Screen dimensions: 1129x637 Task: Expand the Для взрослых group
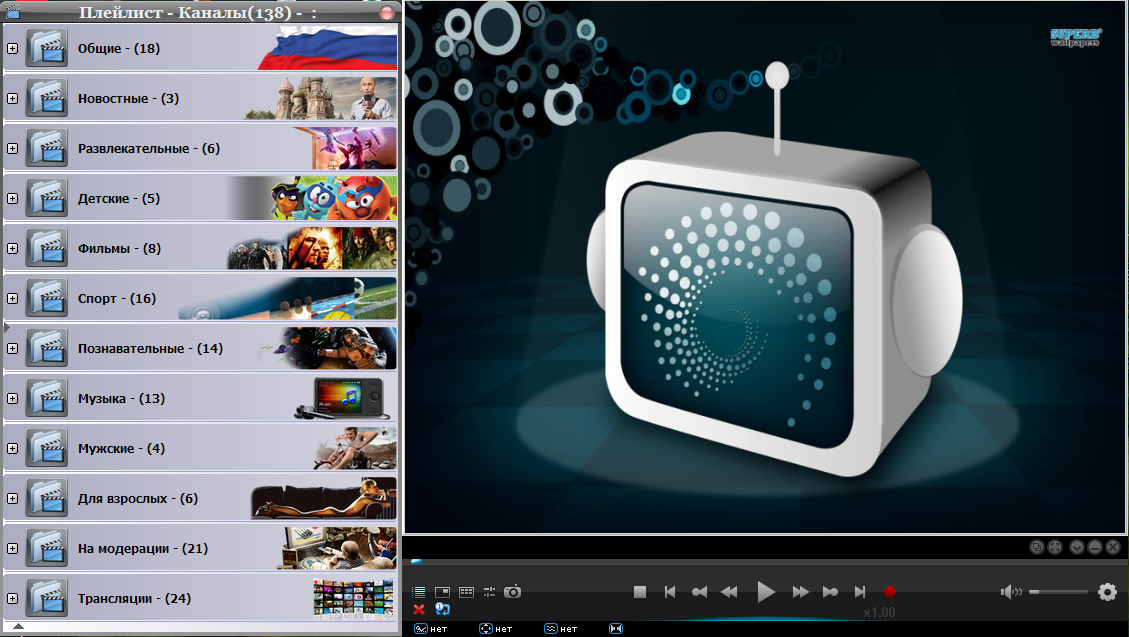12,498
